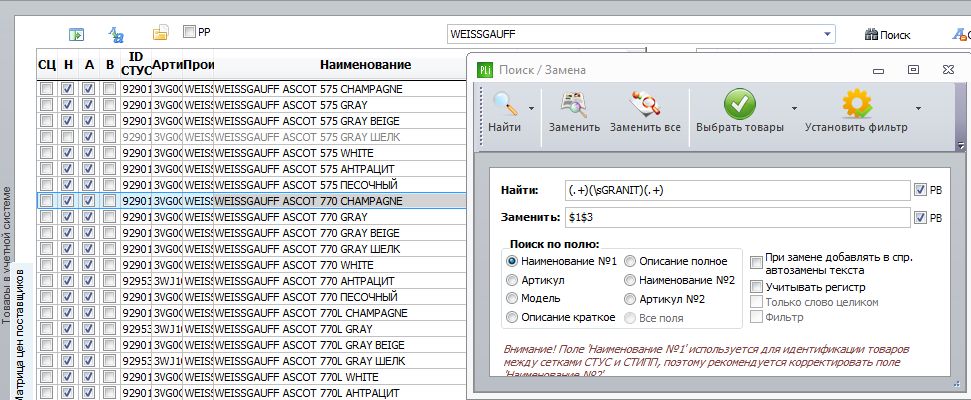971x400 pixels.
Task: Click the Найти search pattern input field
Action: pyautogui.click(x=738, y=191)
